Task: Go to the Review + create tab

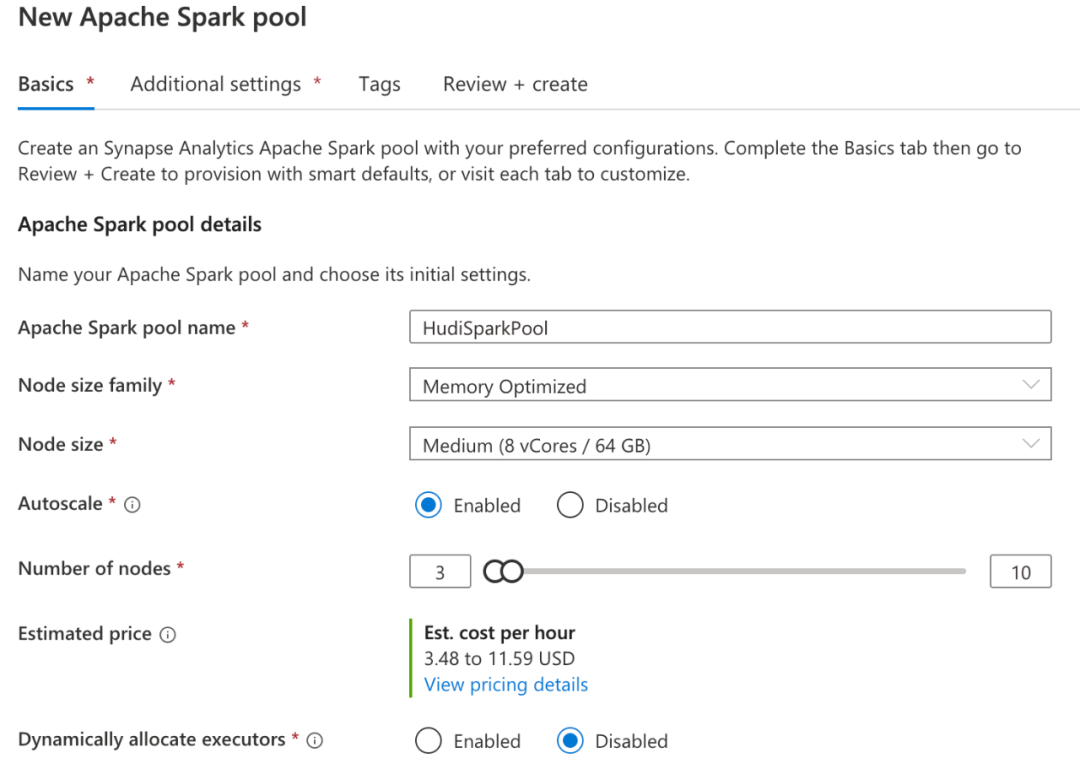Action: point(515,84)
